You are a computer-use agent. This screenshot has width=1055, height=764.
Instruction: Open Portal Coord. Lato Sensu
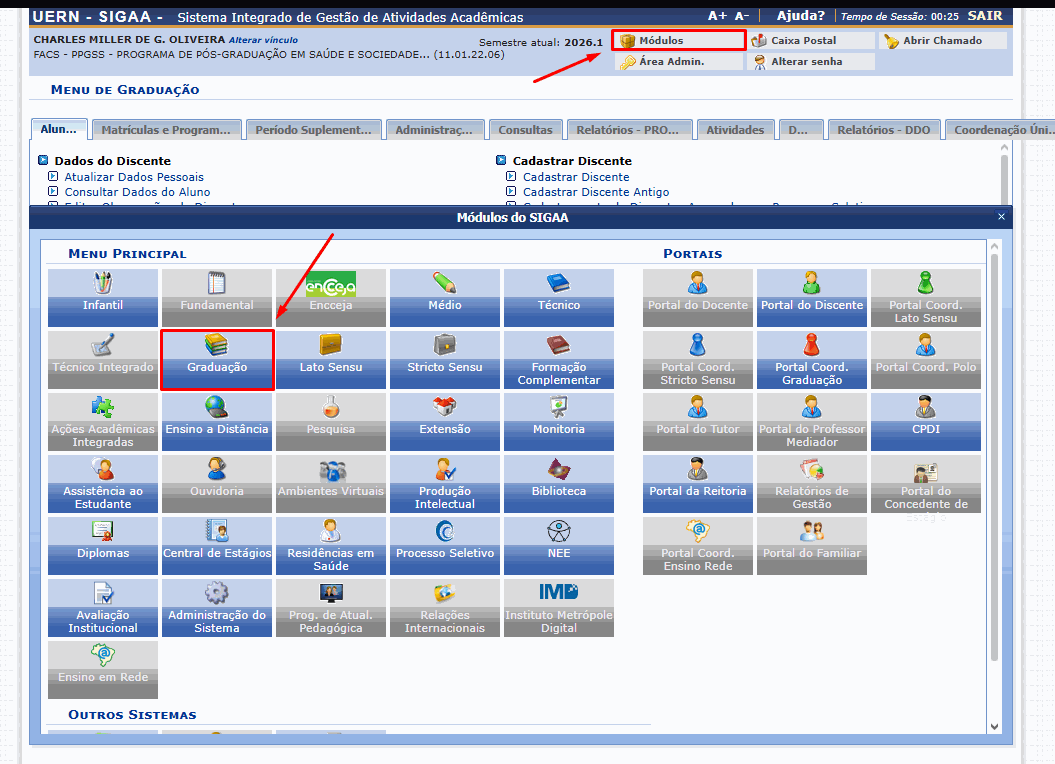coord(926,298)
